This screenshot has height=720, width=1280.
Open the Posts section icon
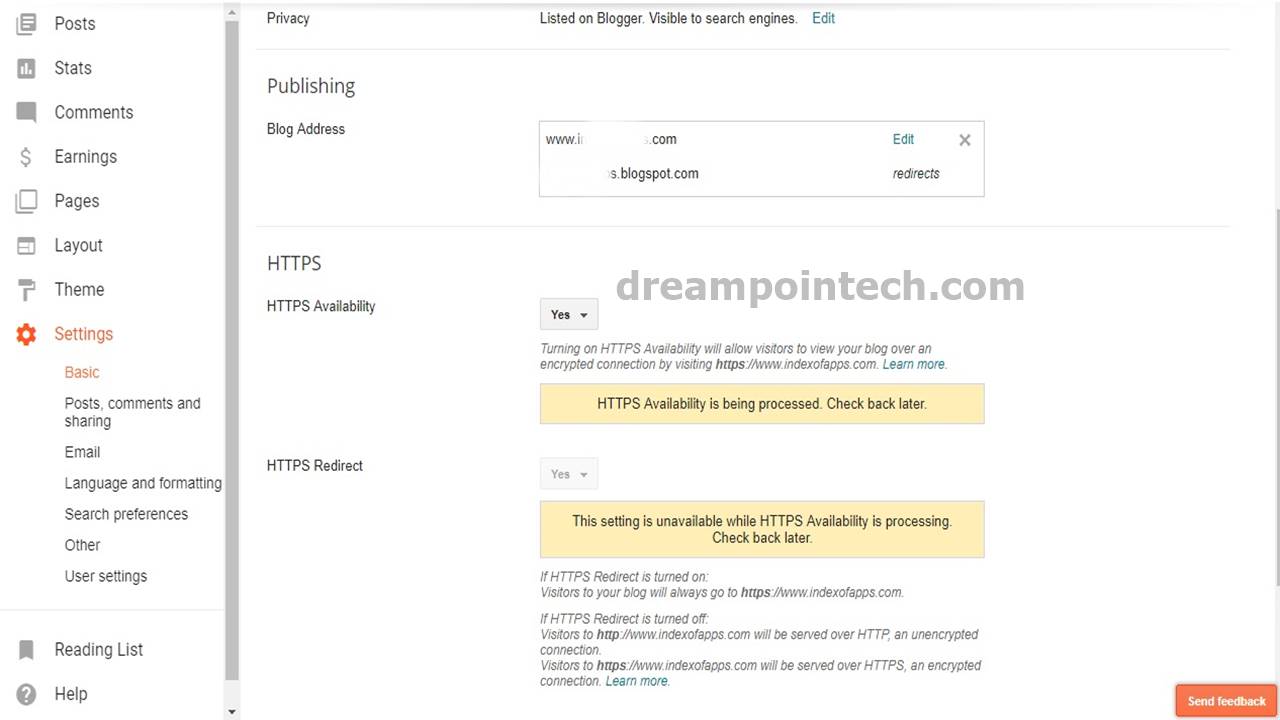25,23
